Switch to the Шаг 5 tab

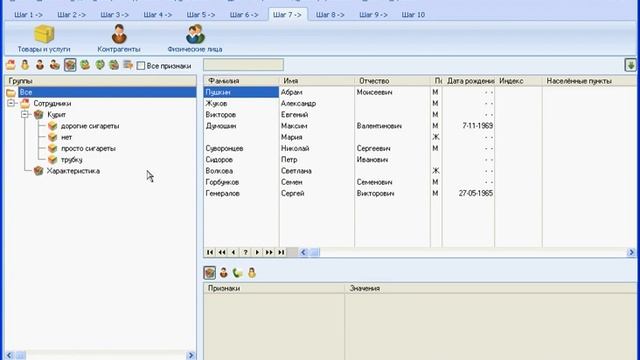click(201, 15)
